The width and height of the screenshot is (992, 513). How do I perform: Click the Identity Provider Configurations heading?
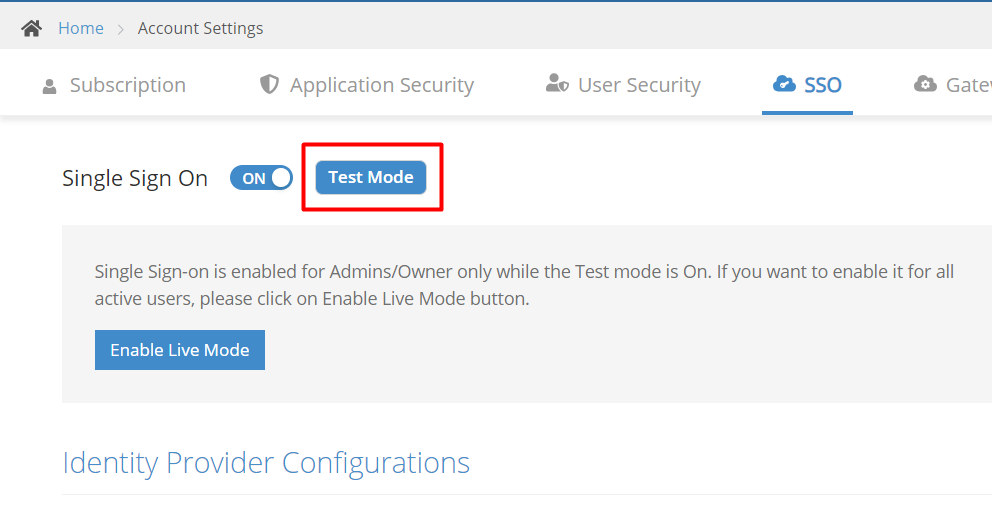pyautogui.click(x=266, y=463)
